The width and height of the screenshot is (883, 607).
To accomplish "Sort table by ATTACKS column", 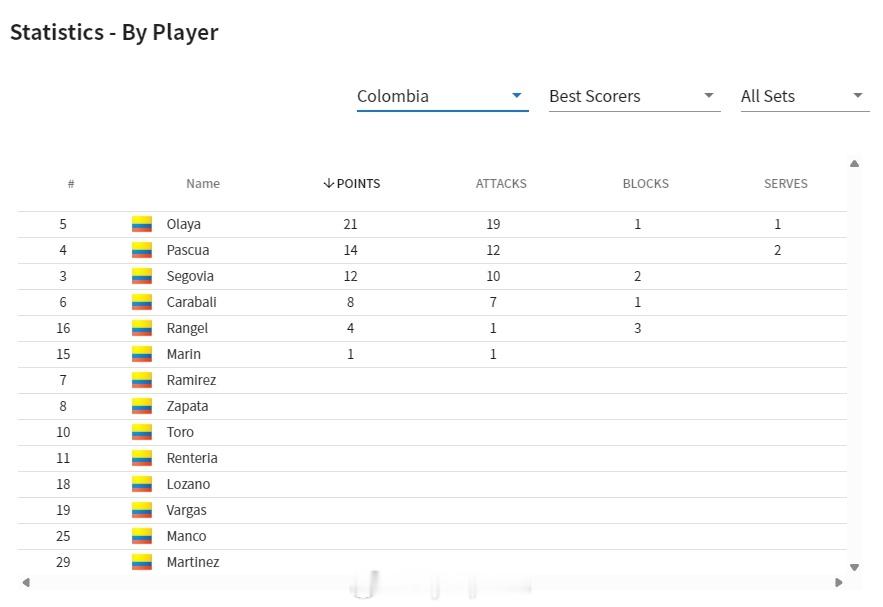I will pyautogui.click(x=501, y=184).
